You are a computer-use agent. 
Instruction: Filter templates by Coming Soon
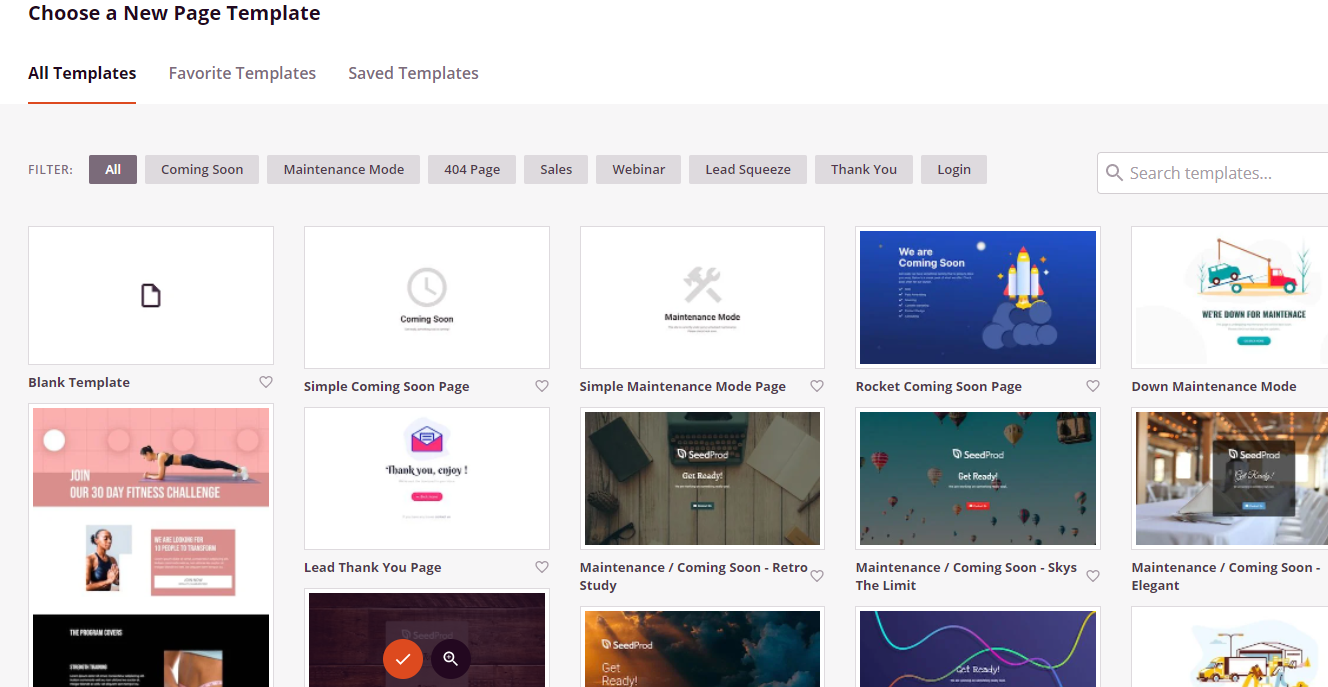(x=202, y=169)
